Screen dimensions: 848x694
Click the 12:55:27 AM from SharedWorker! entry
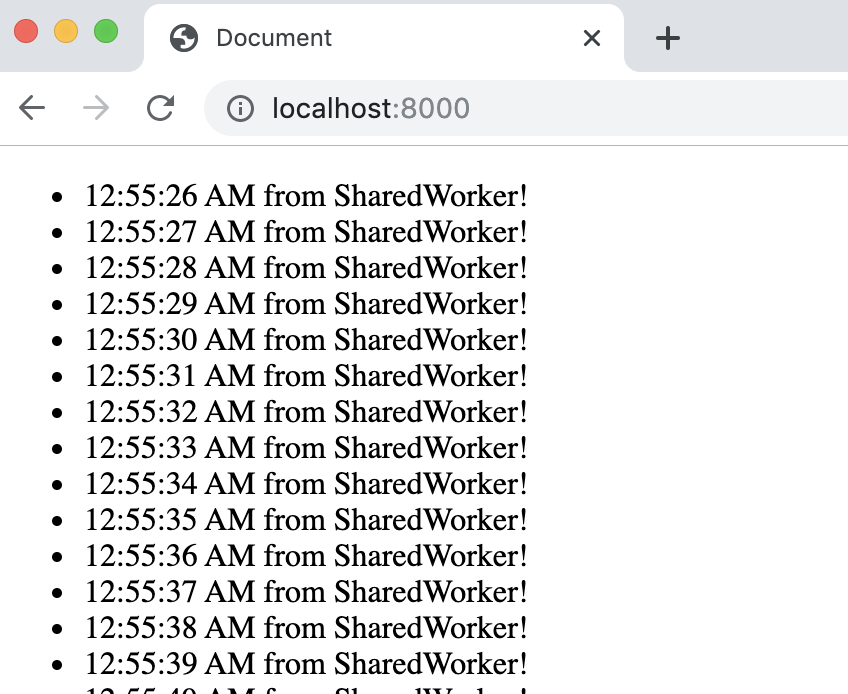[x=306, y=232]
